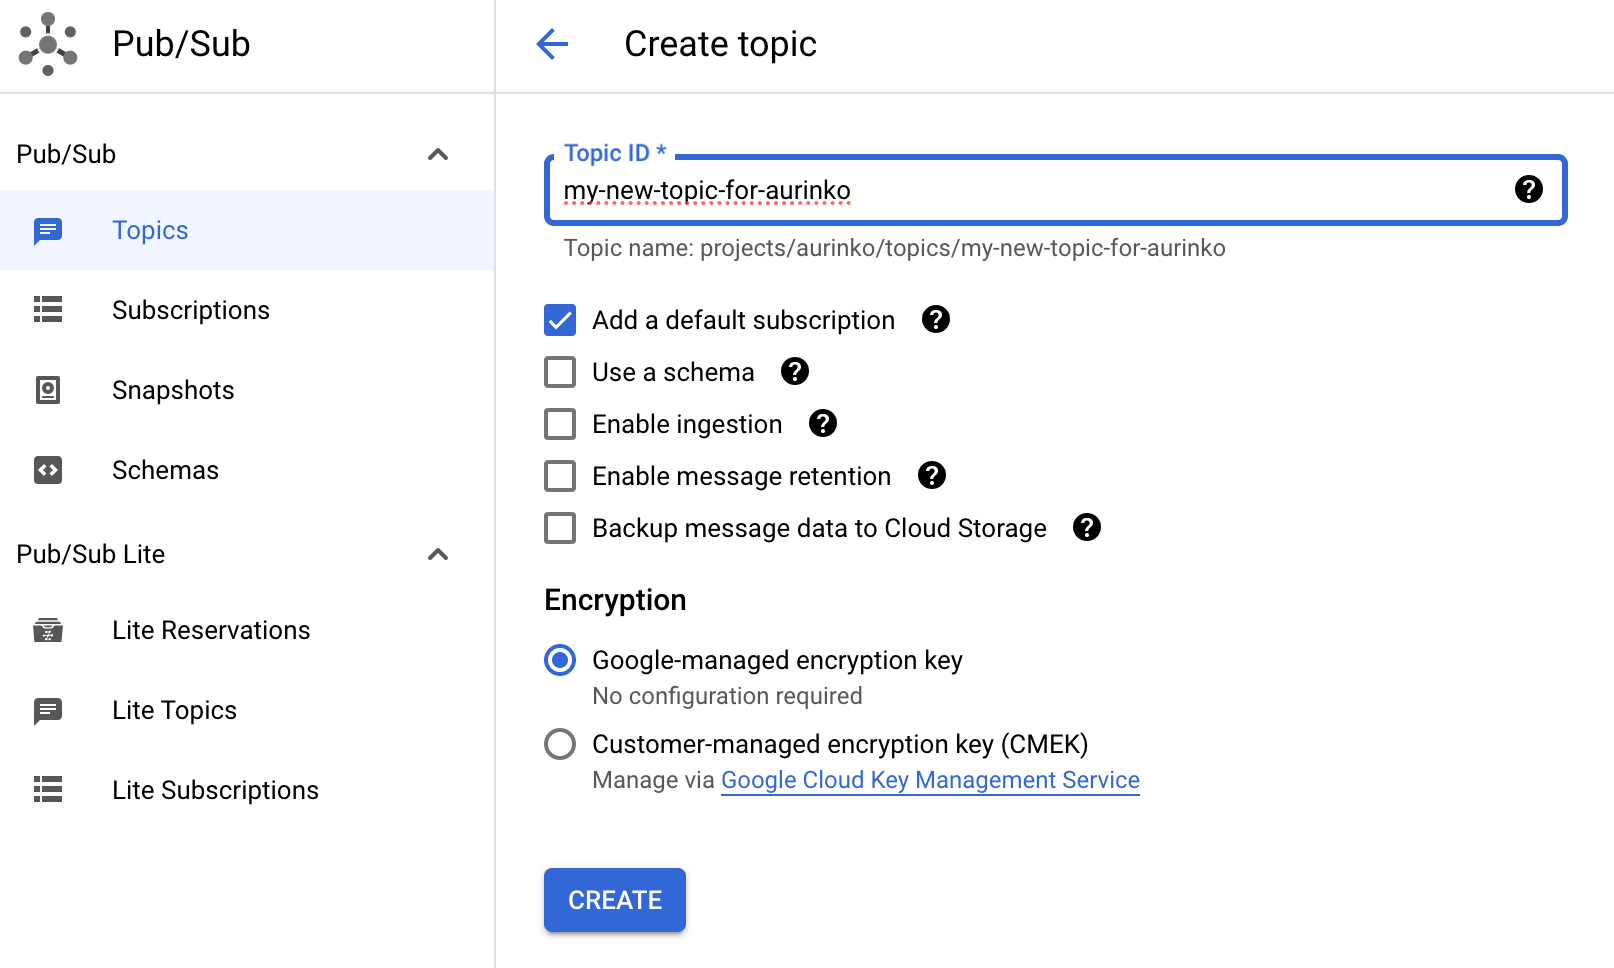The image size is (1614, 968).
Task: Click the No configuration required text
Action: pyautogui.click(x=727, y=696)
